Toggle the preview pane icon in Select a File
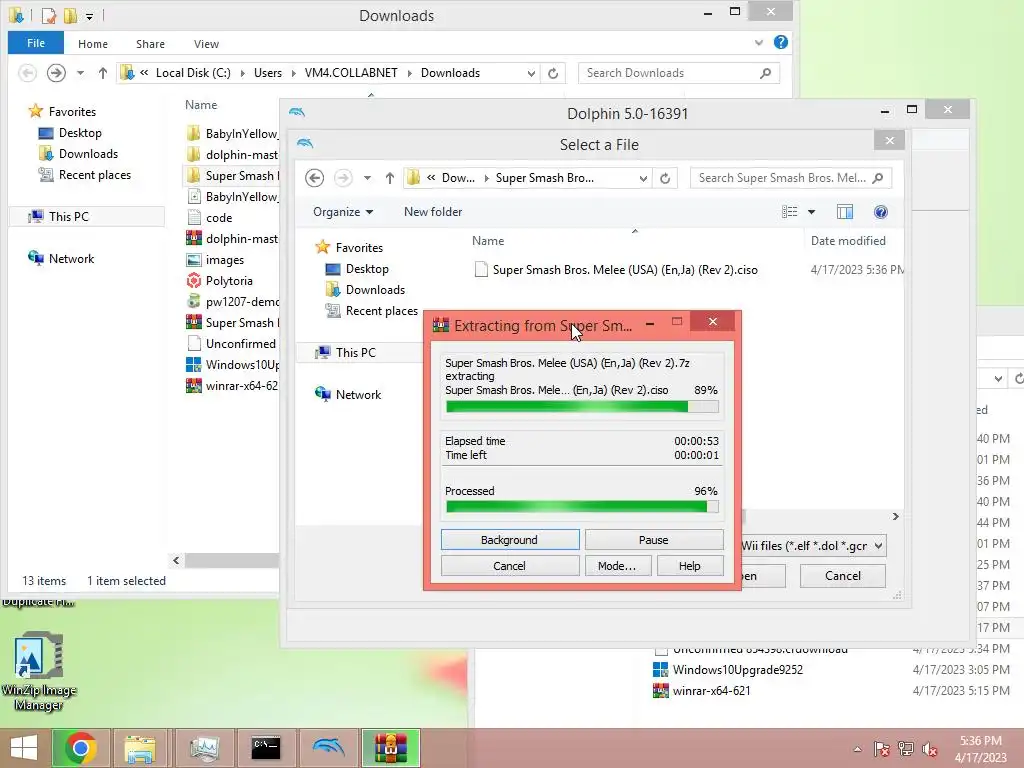Screen dimensions: 1024x768 [844, 212]
